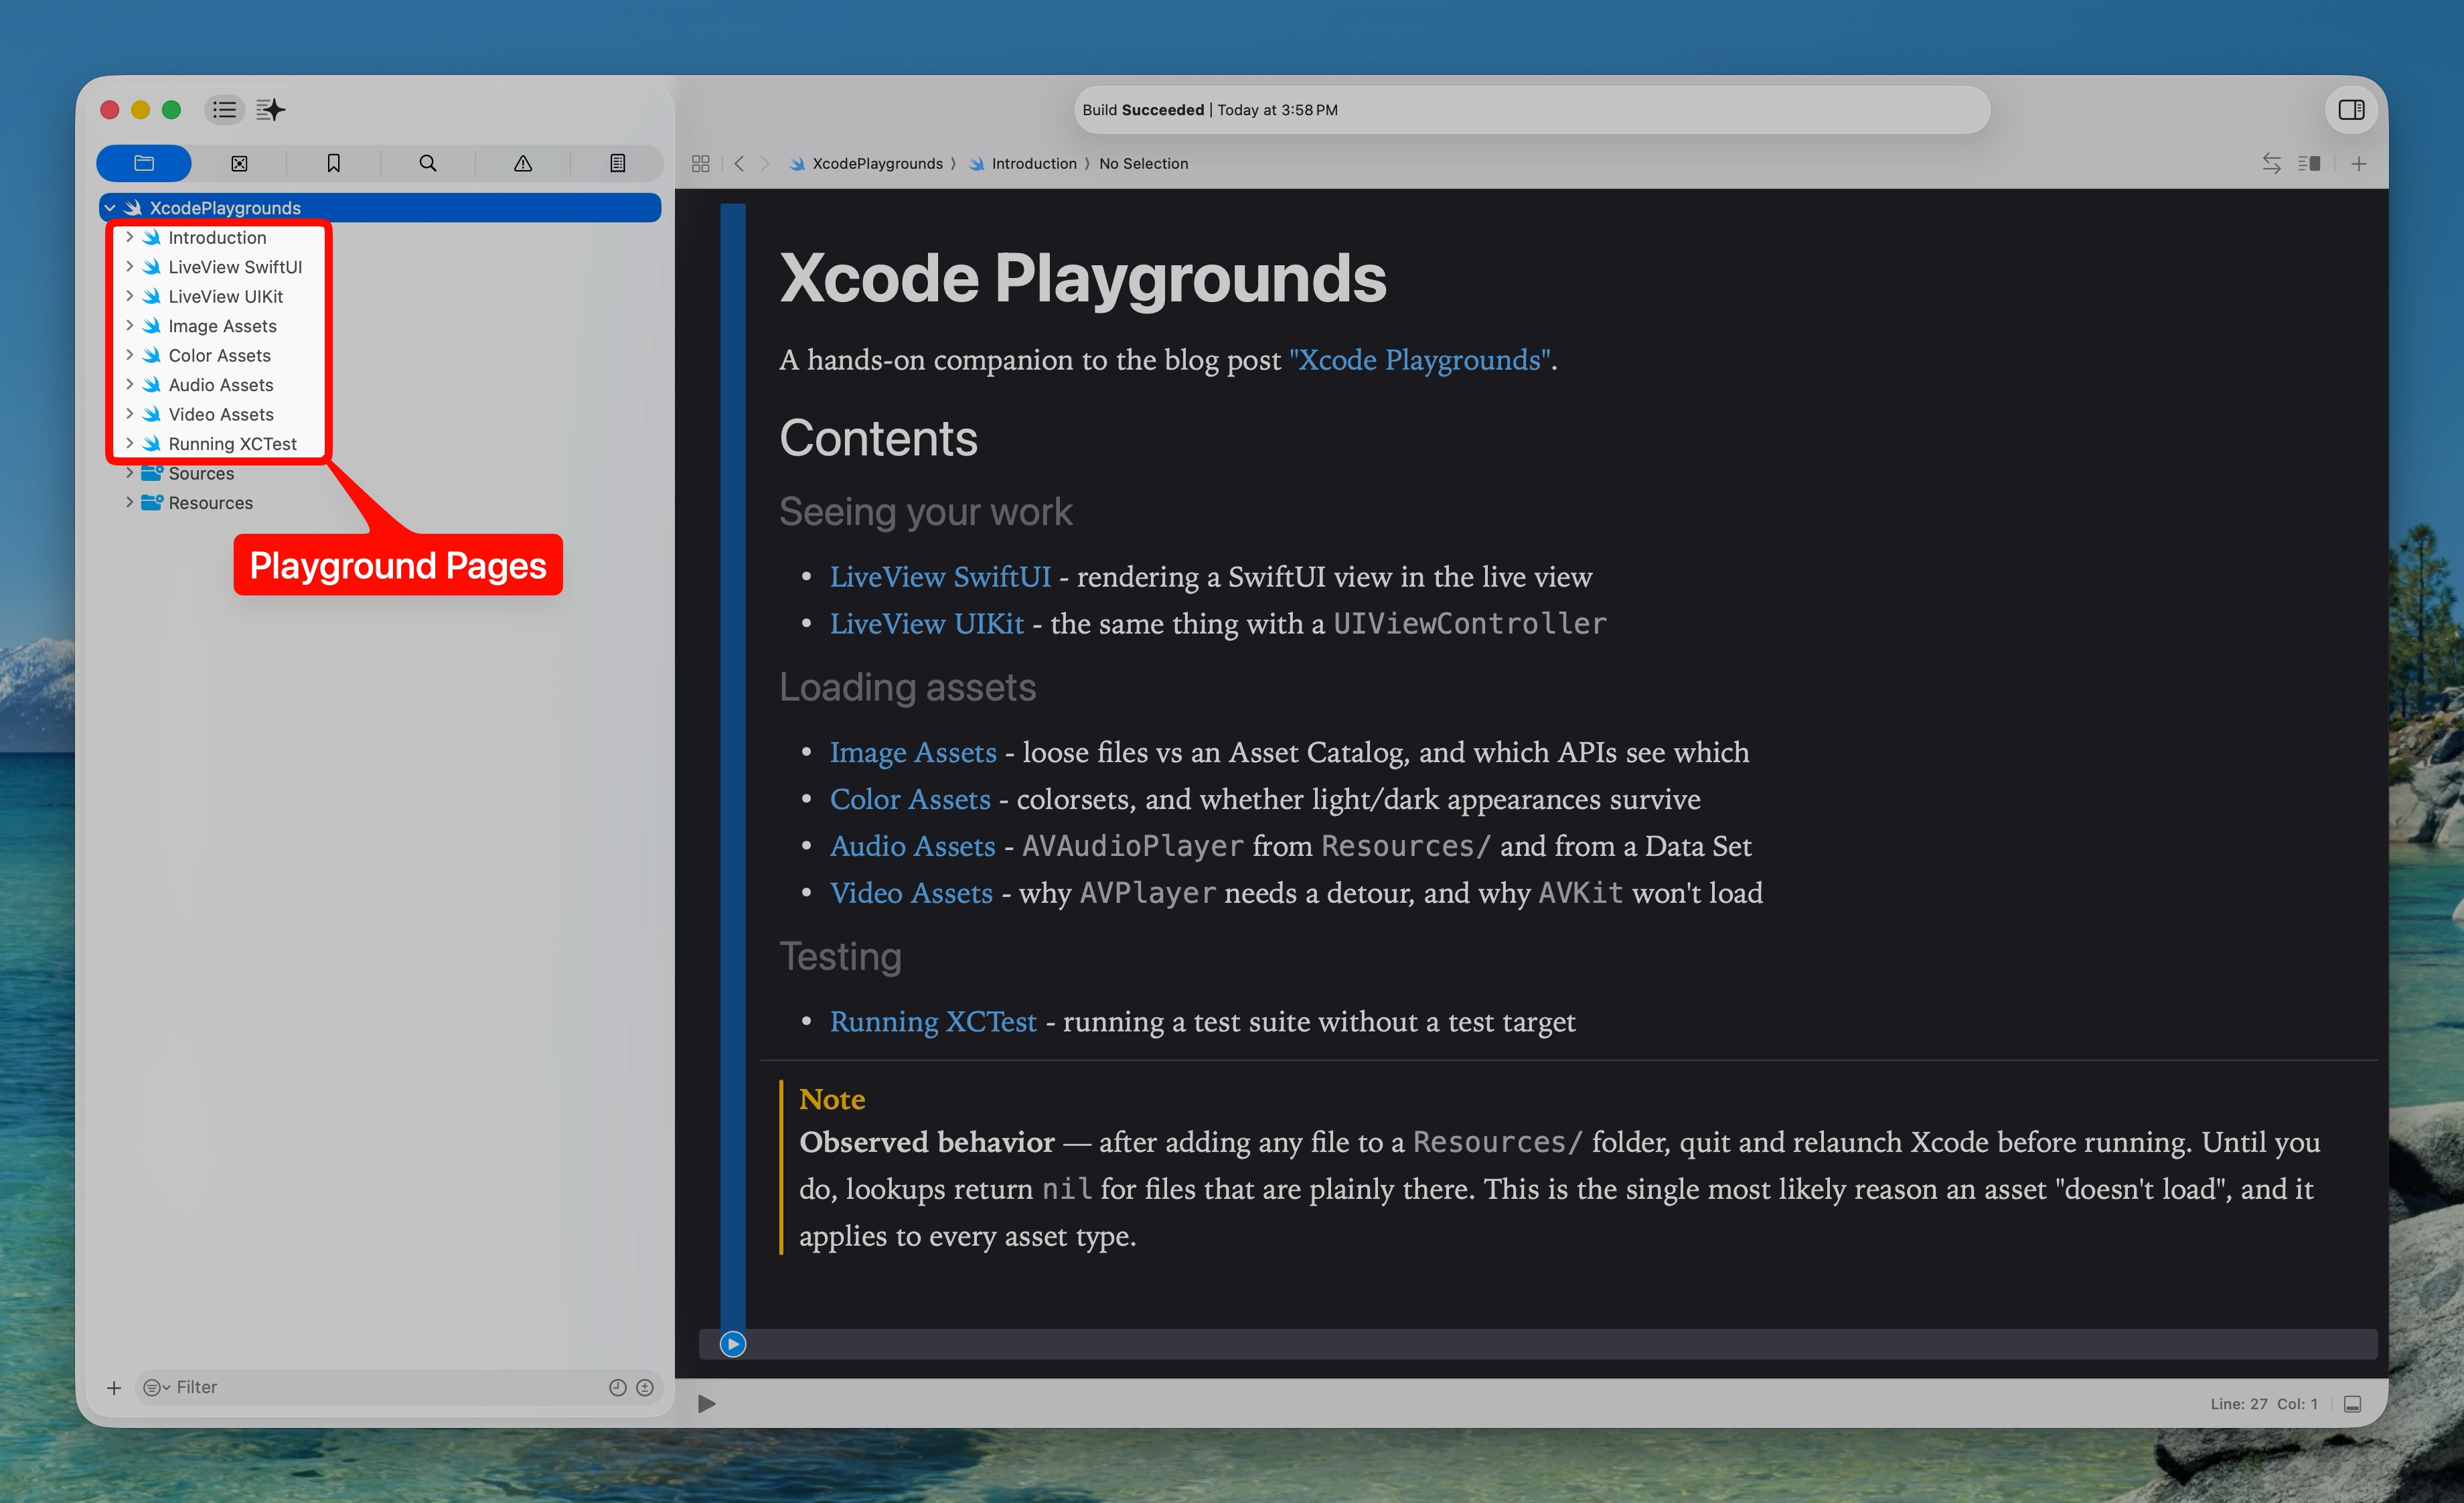Expand the Sources folder chevron

pos(129,473)
